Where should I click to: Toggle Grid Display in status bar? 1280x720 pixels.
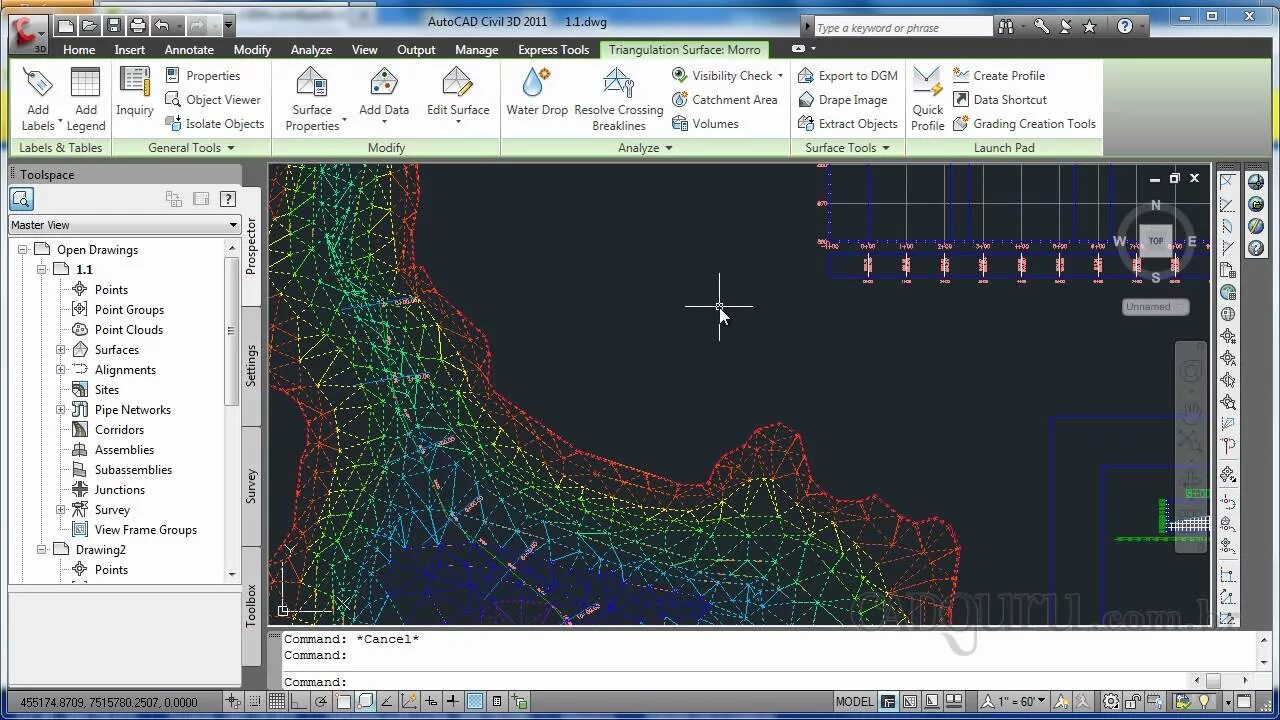277,701
